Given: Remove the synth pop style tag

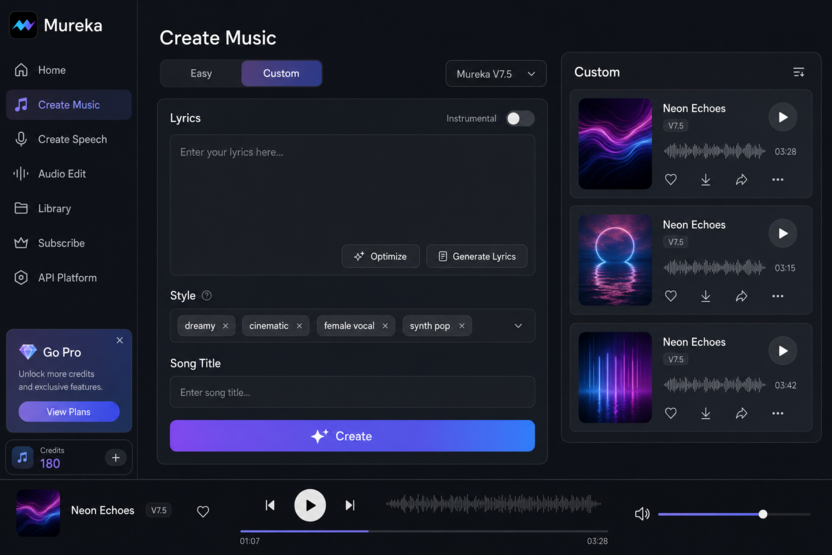Looking at the screenshot, I should click(462, 326).
